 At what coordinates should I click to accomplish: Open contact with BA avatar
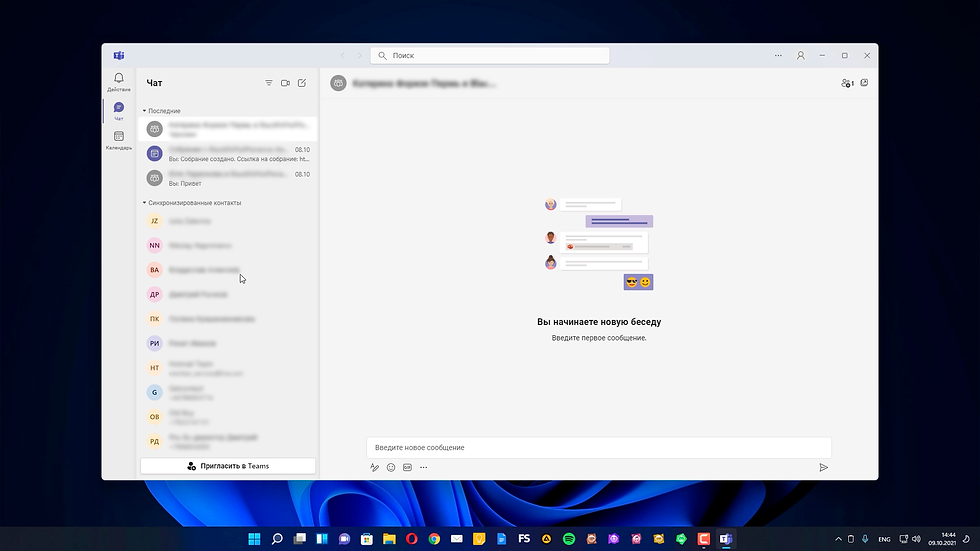(x=154, y=270)
